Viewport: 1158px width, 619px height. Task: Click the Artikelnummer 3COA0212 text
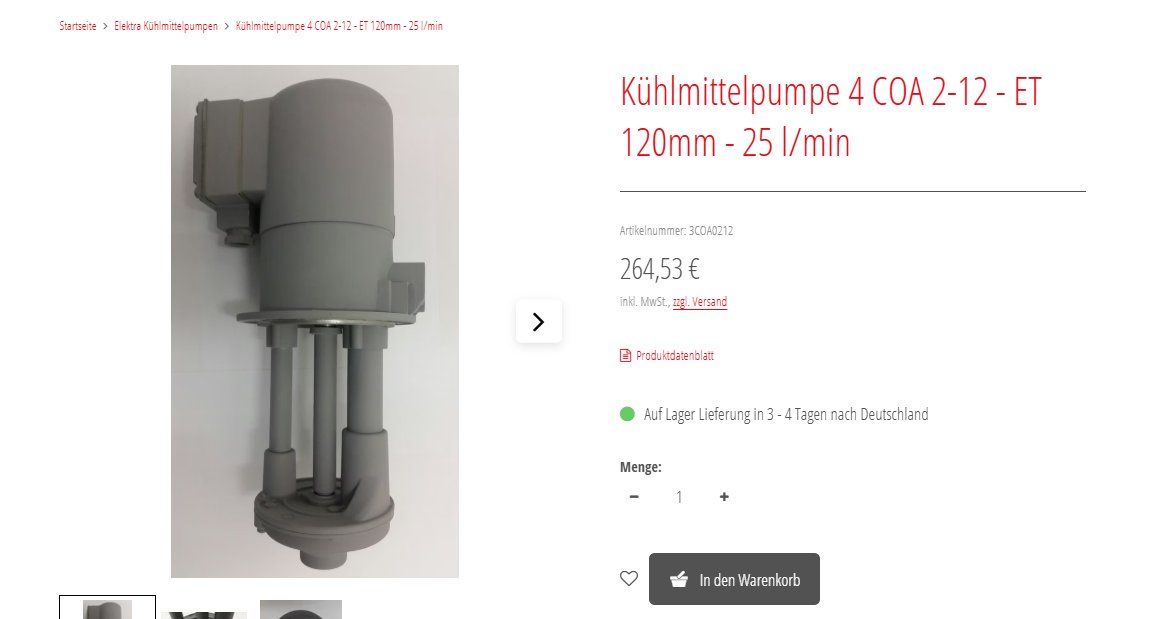point(676,230)
